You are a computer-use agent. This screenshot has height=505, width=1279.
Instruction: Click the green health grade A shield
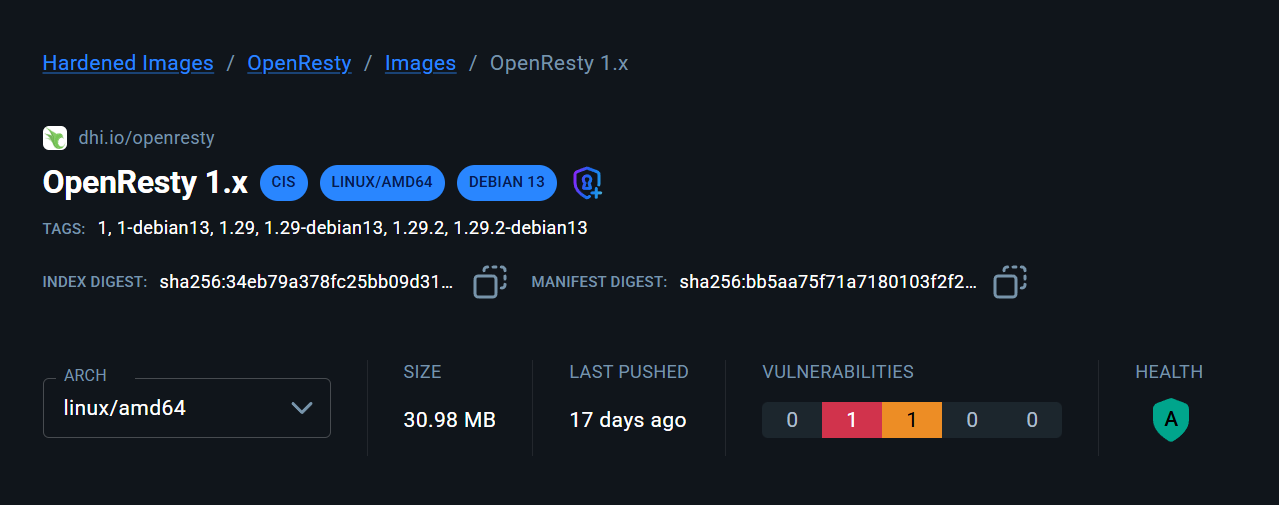pyautogui.click(x=1170, y=421)
